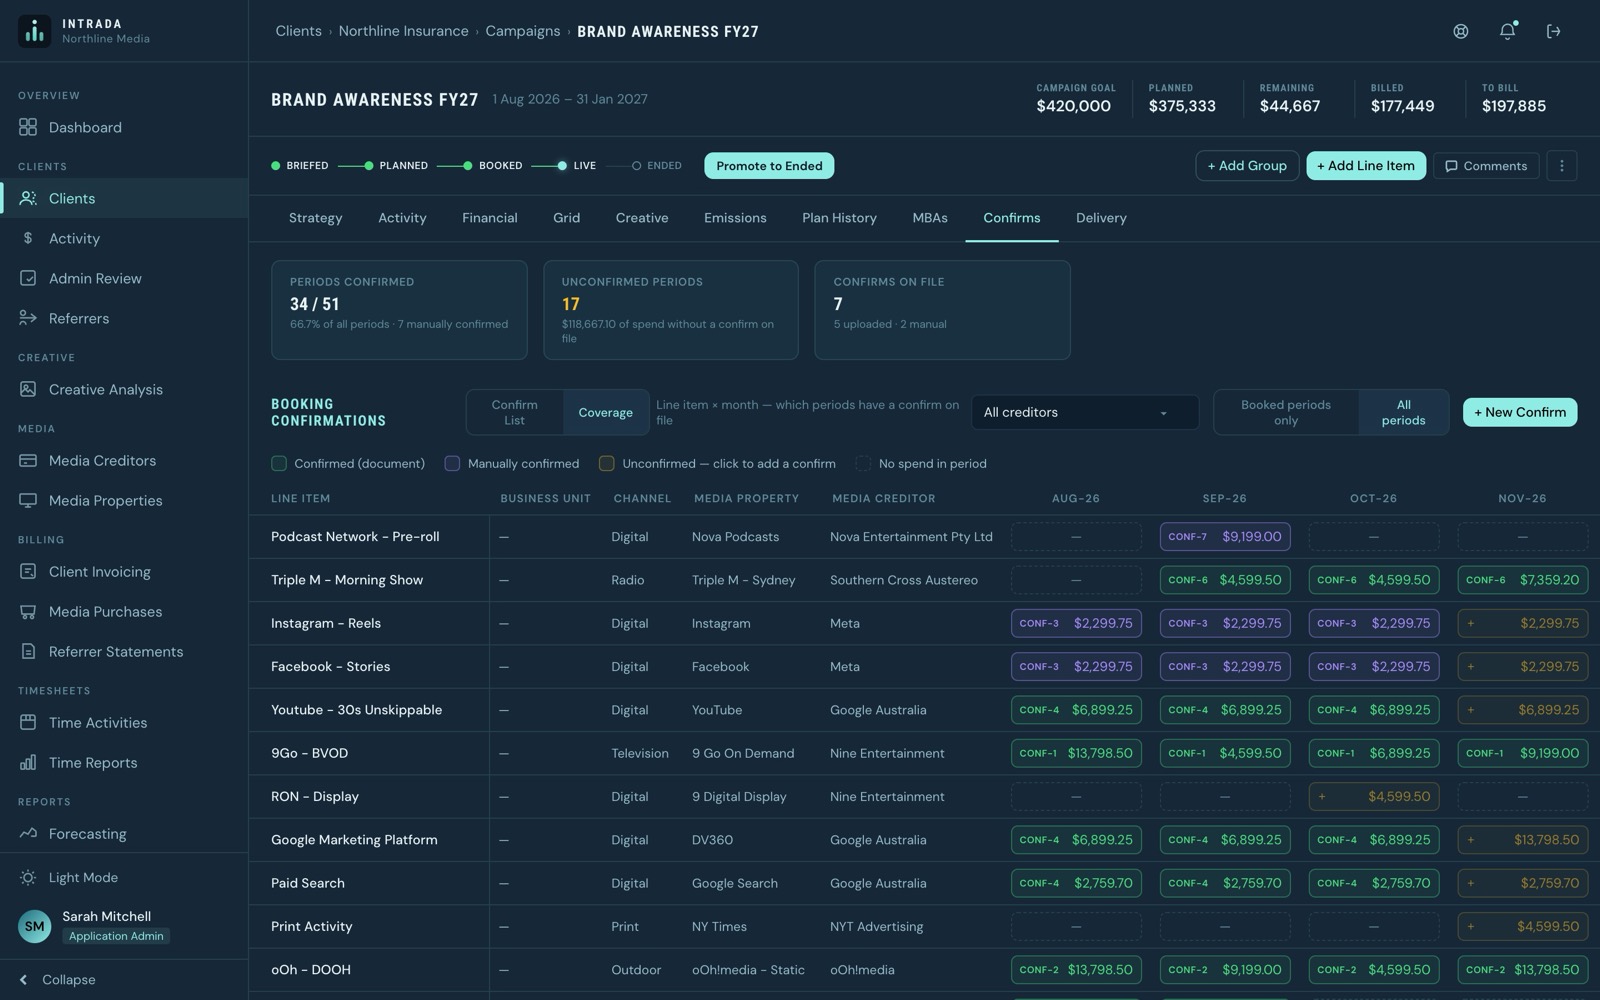Click the Media Creditors card icon
This screenshot has height=1000, width=1600.
[x=28, y=460]
